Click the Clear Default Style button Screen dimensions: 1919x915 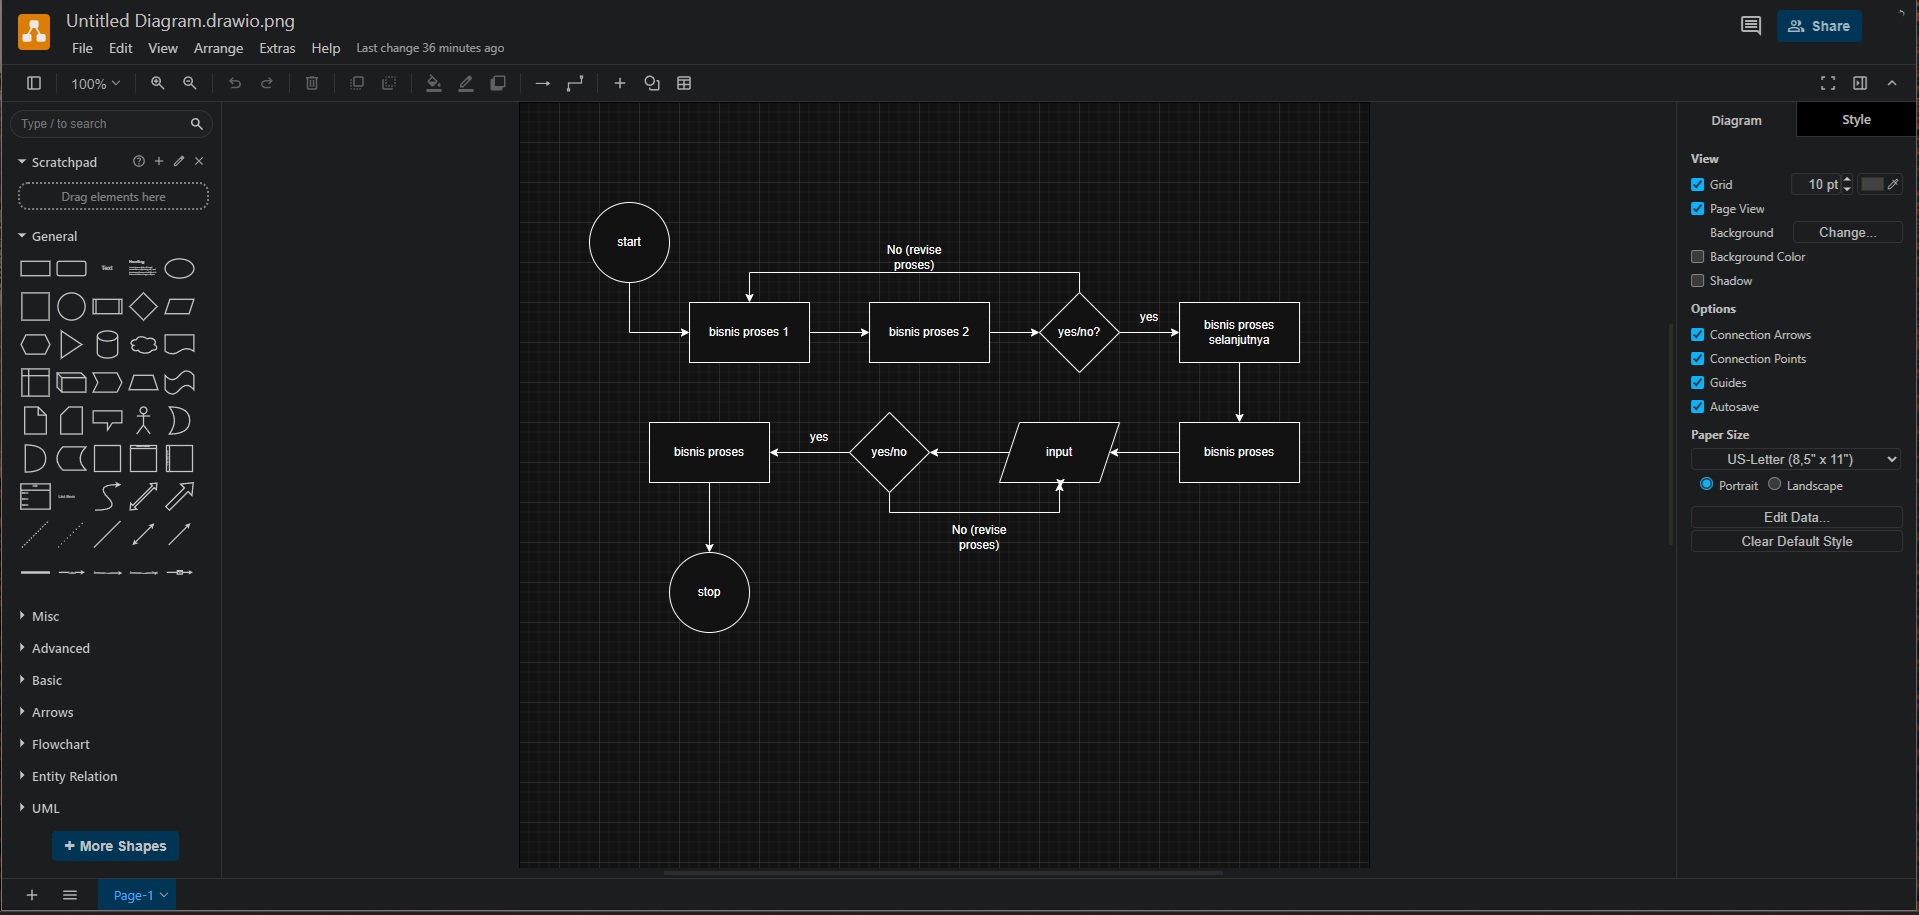pyautogui.click(x=1796, y=541)
